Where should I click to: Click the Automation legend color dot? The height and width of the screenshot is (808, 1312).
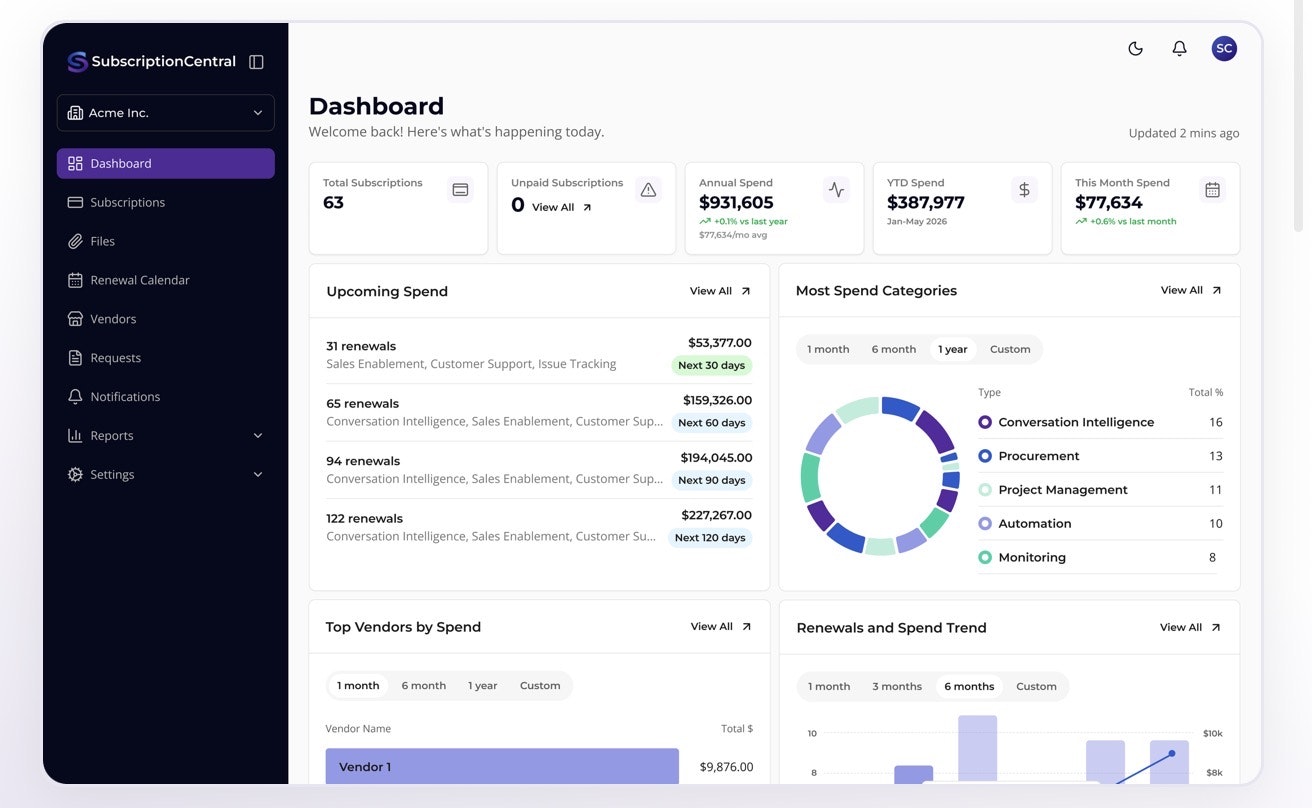coord(985,523)
